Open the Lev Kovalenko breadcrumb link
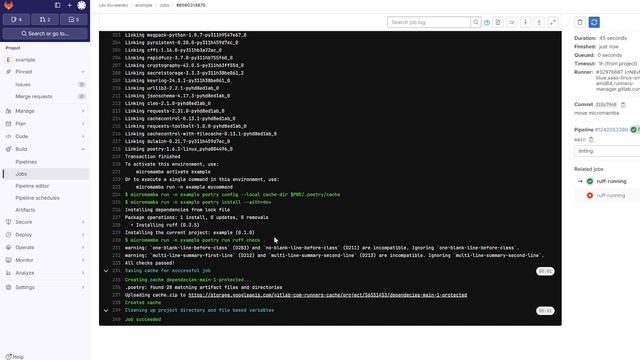This screenshot has height=360, width=640. coord(113,5)
